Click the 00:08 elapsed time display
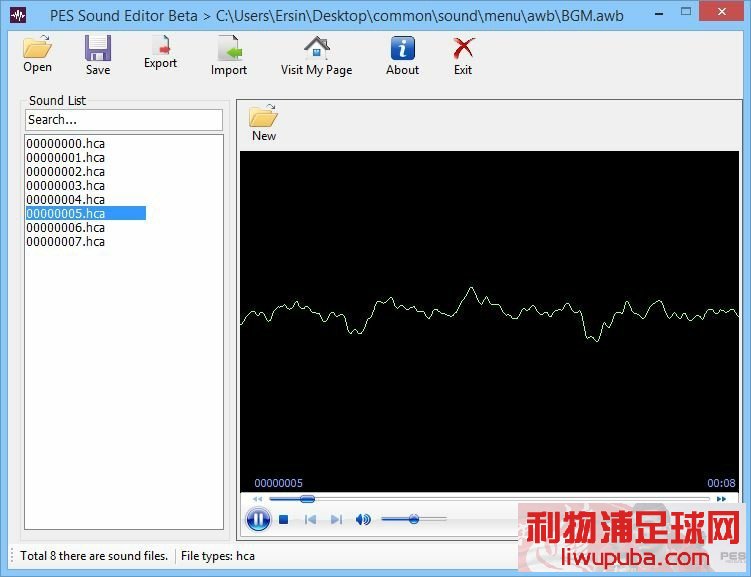The image size is (751, 577). (721, 483)
